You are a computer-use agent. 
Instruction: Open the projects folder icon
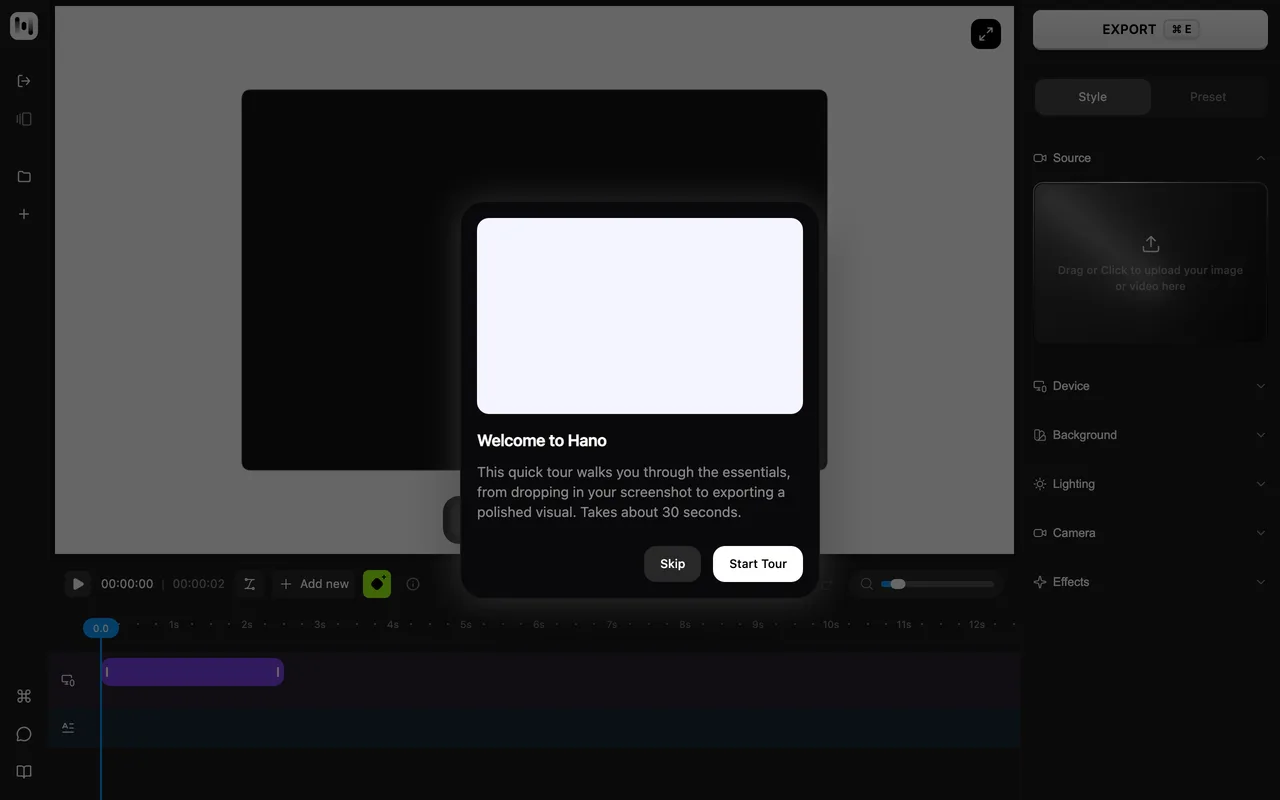[x=24, y=177]
